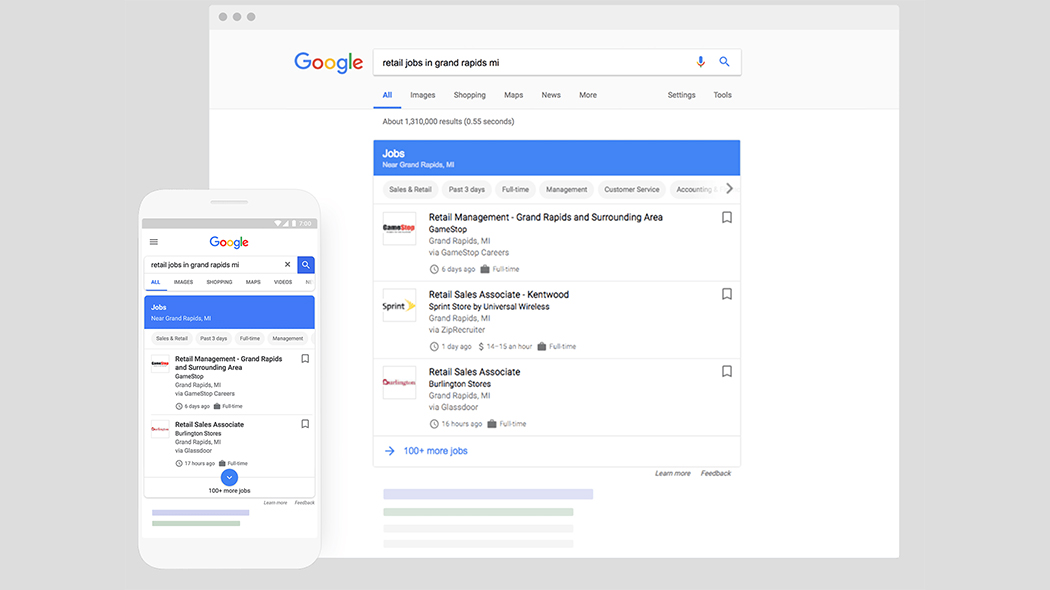
Task: Switch to IMAGES tab on phone
Action: pyautogui.click(x=183, y=283)
